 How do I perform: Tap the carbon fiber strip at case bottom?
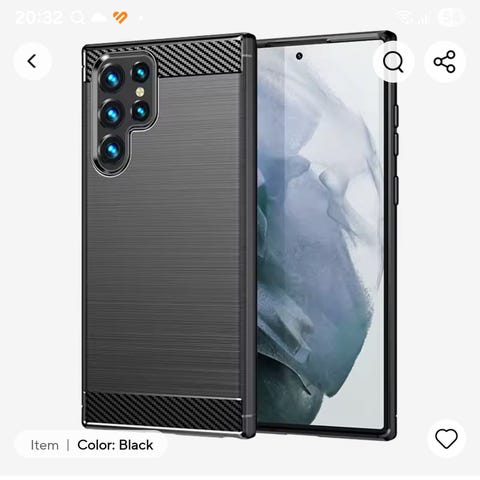tap(163, 412)
